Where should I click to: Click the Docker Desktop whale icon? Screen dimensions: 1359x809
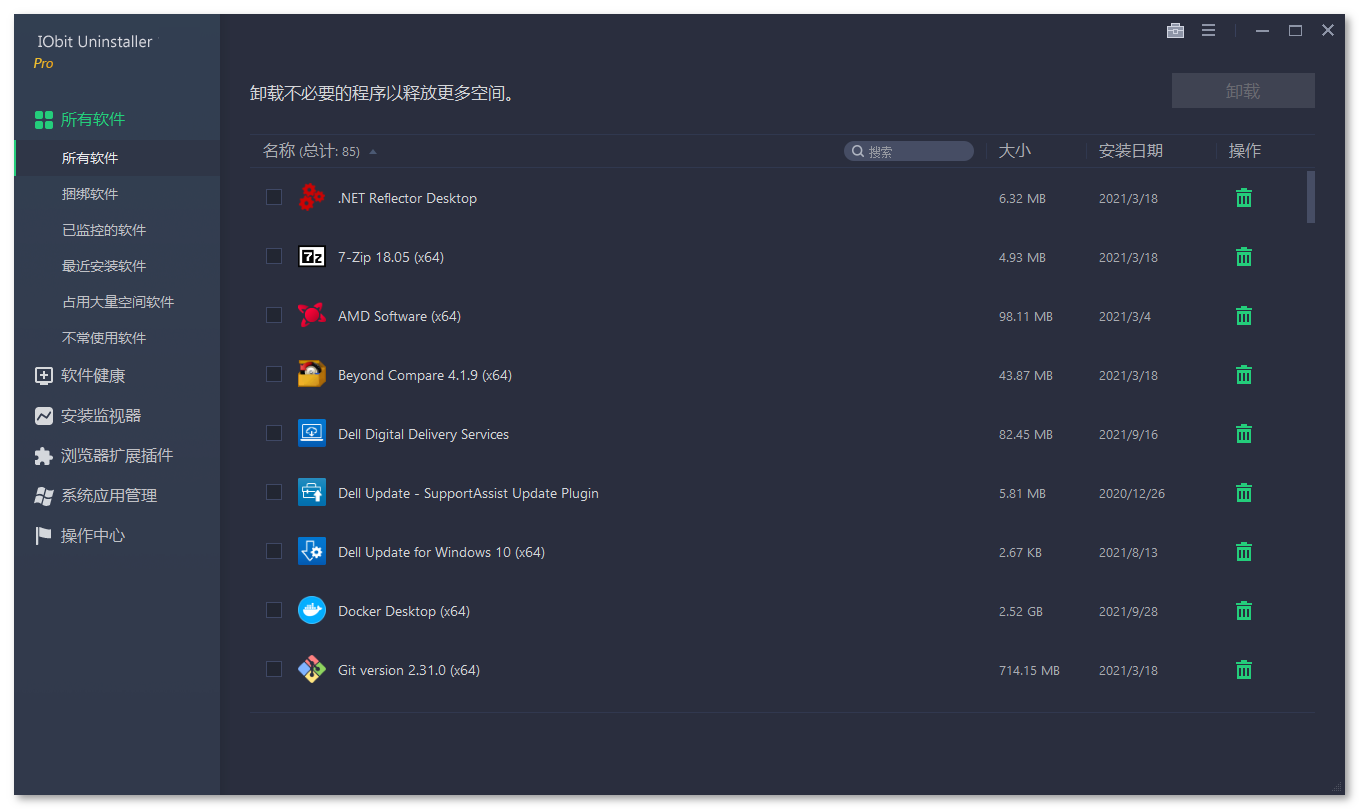[312, 610]
